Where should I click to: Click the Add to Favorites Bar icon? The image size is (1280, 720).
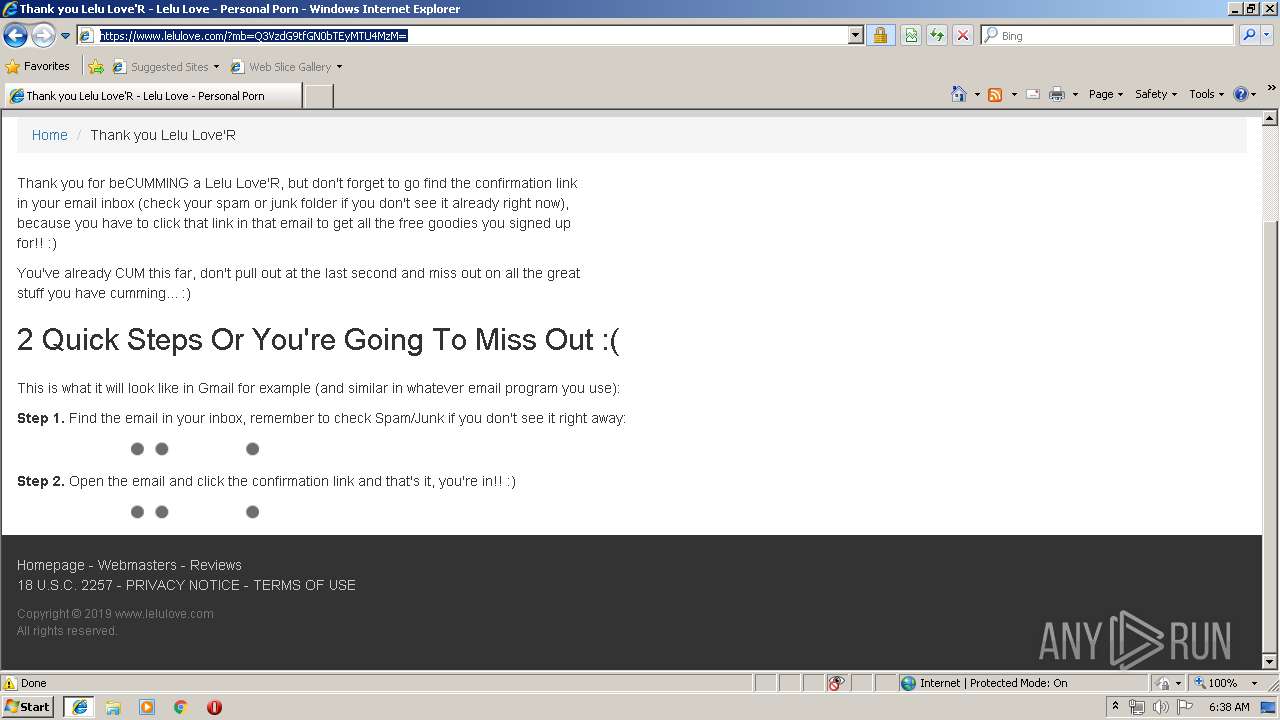tap(96, 67)
